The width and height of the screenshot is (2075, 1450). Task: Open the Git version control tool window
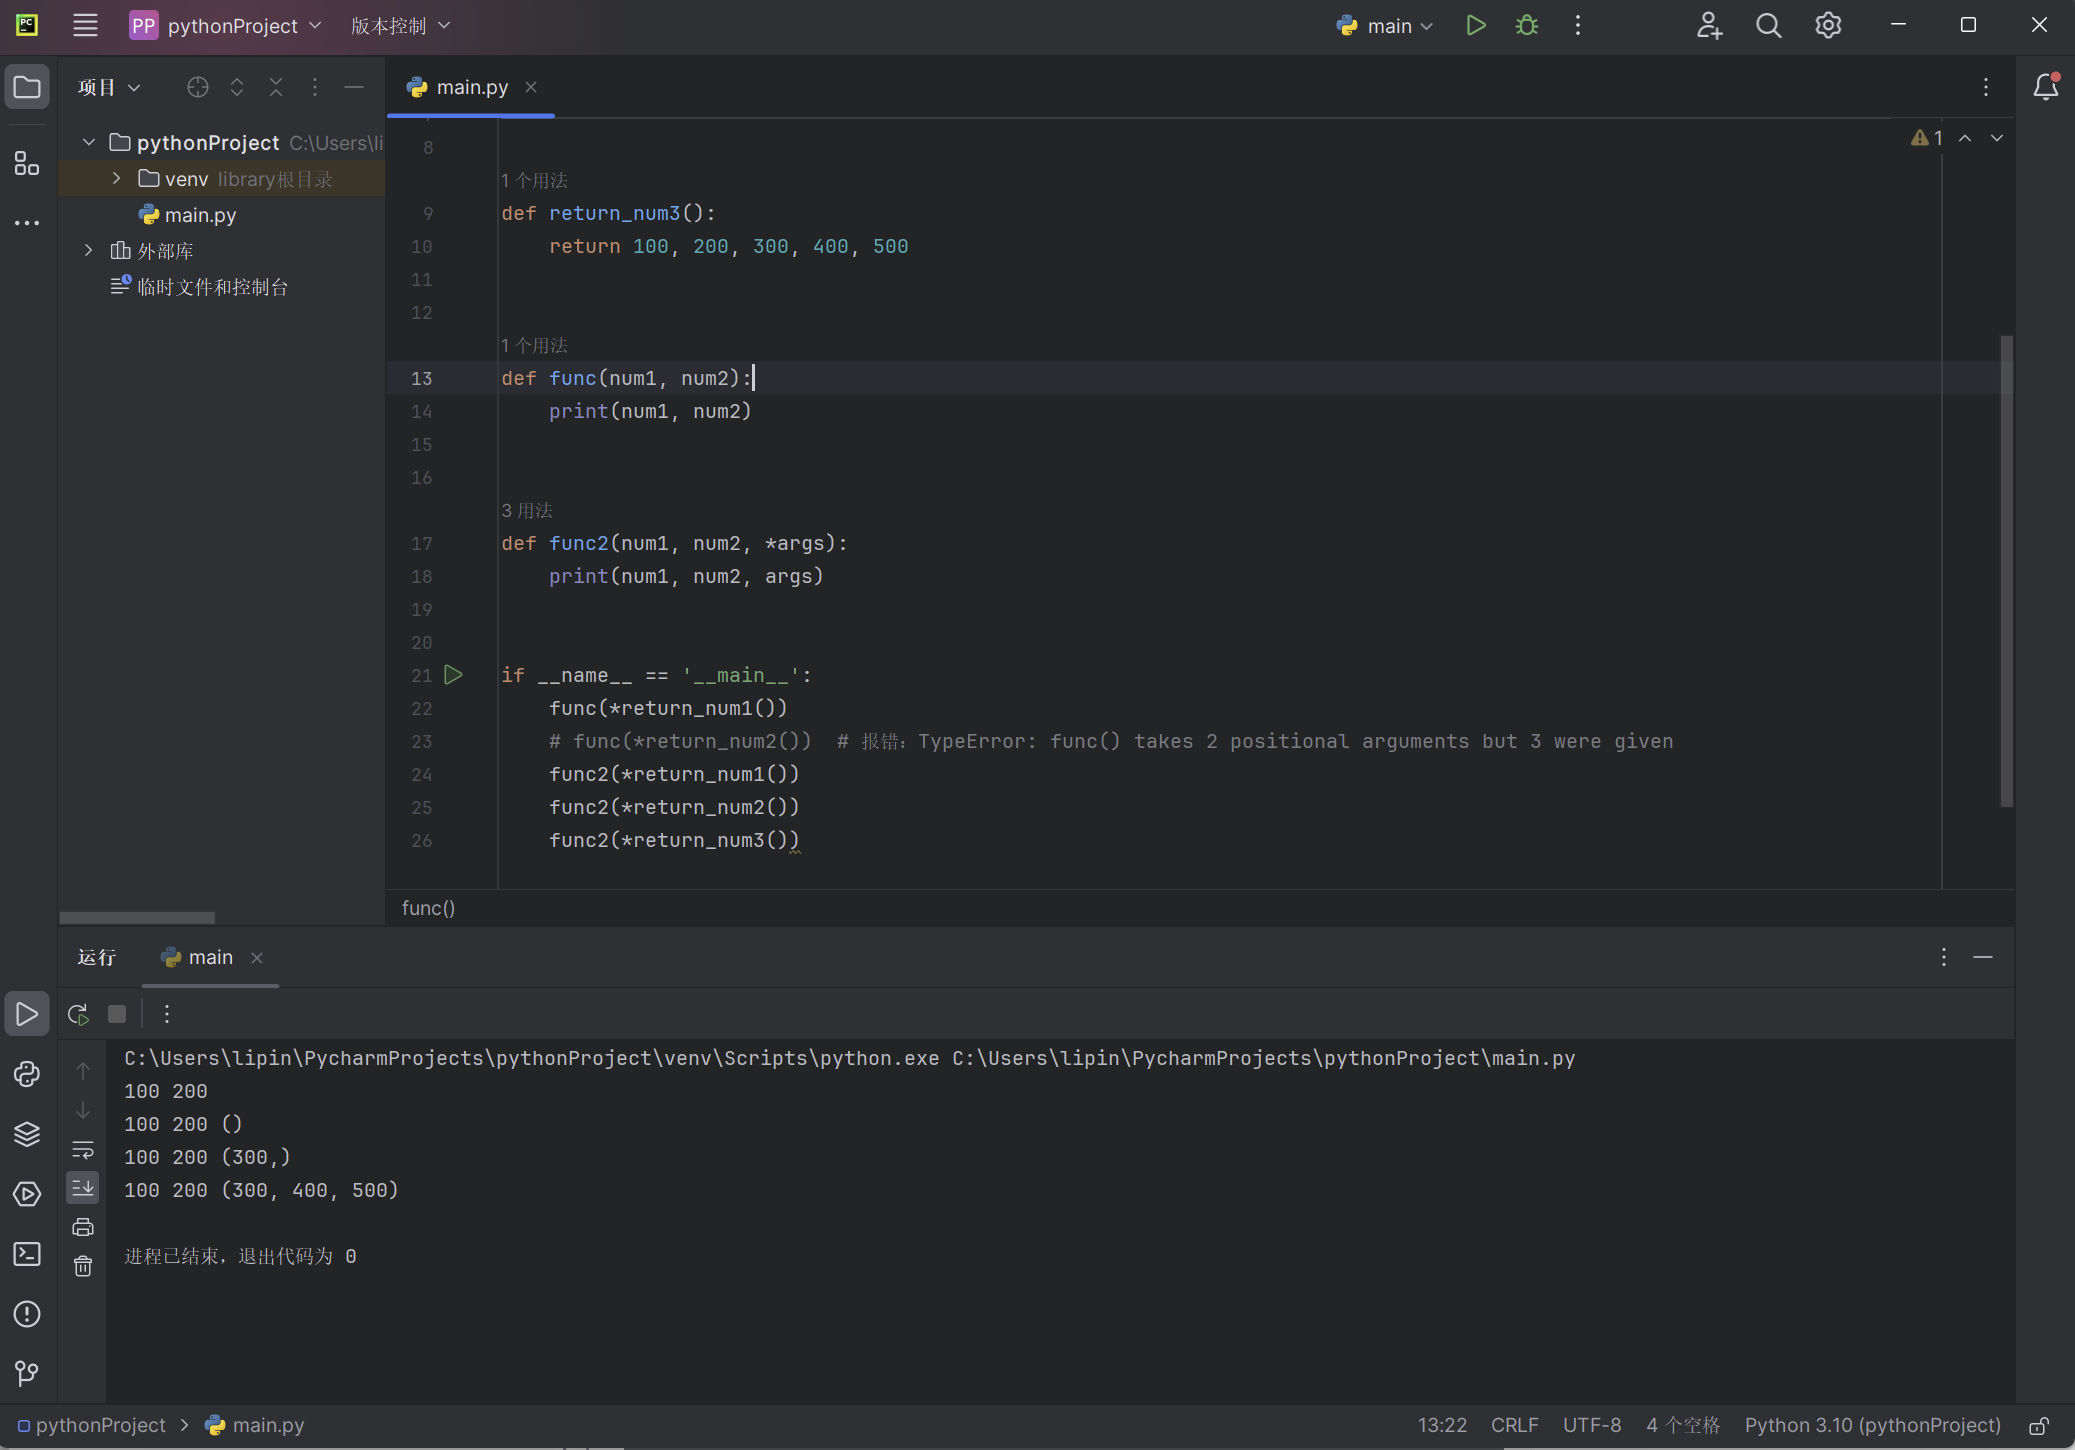coord(27,1374)
